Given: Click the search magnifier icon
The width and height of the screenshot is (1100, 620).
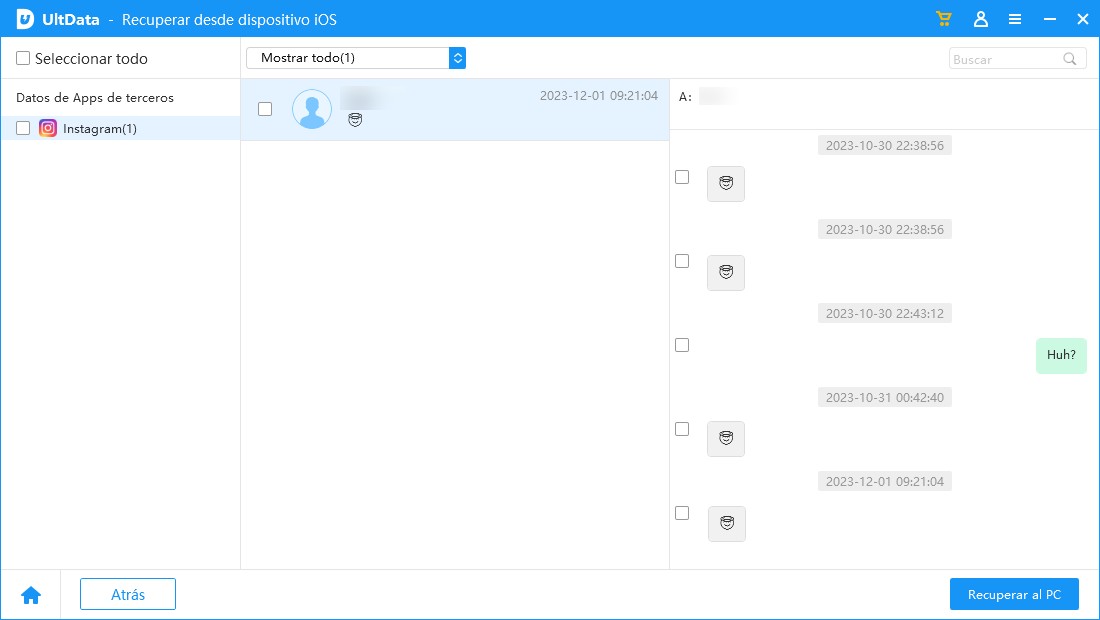Looking at the screenshot, I should 1069,59.
